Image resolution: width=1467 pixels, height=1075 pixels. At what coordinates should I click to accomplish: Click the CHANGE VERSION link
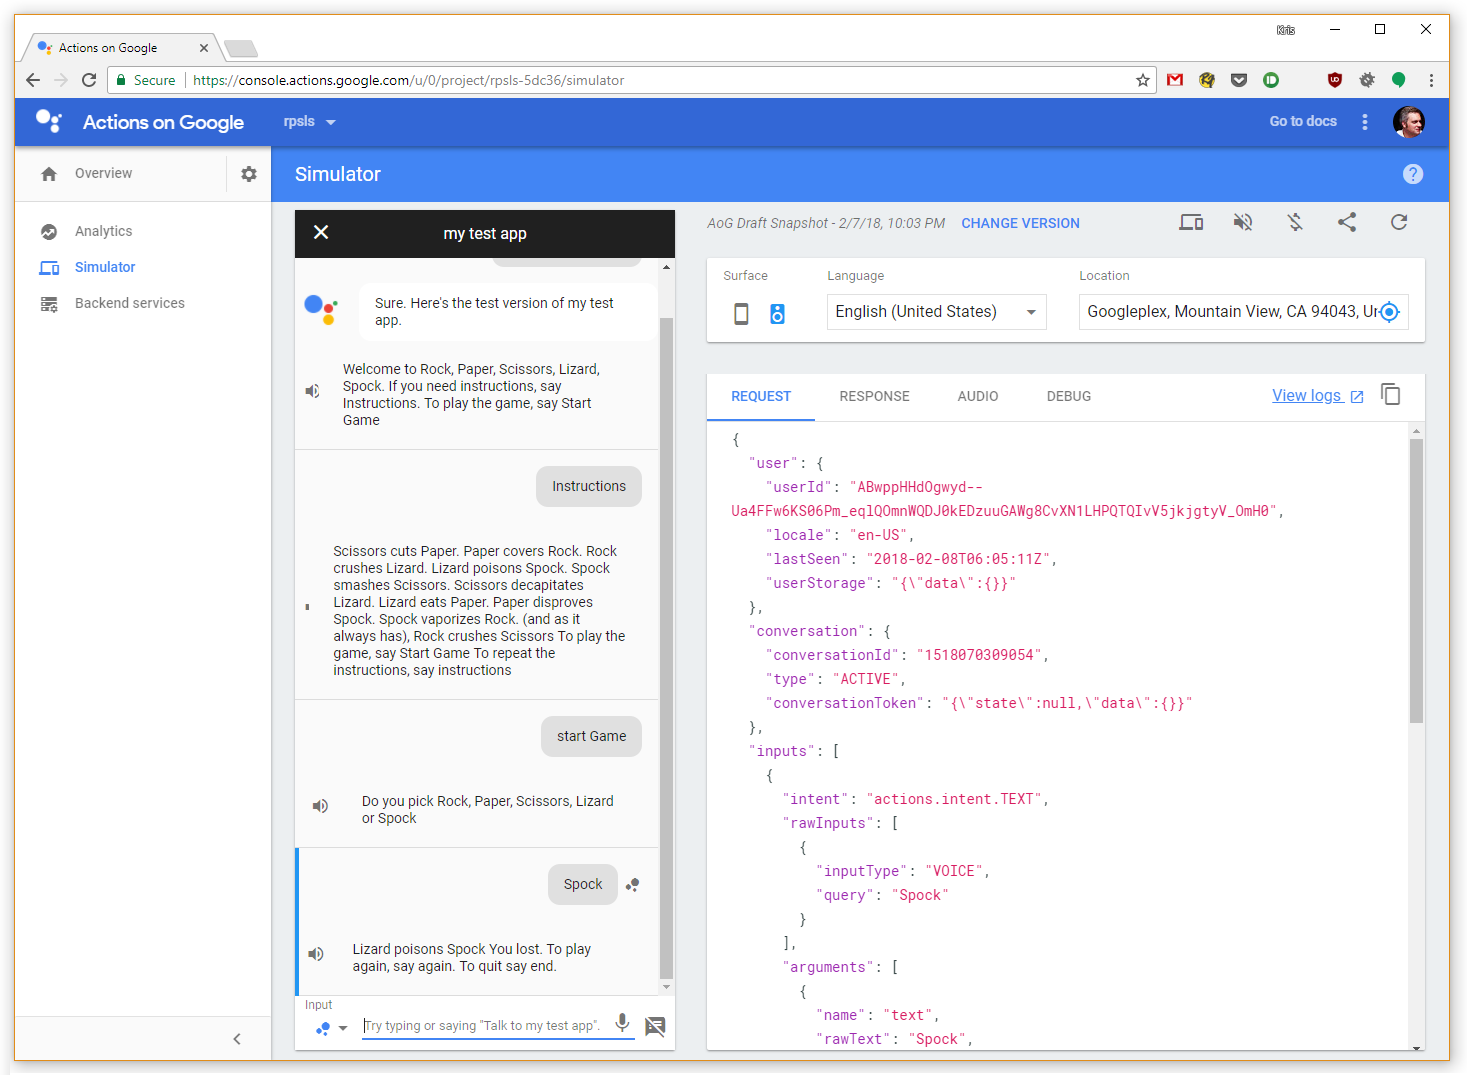click(x=1020, y=223)
